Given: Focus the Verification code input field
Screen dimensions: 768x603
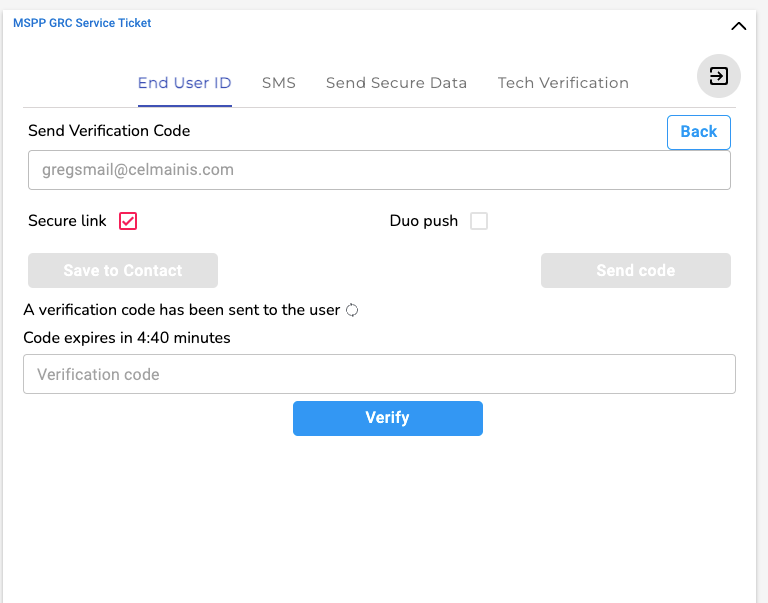Looking at the screenshot, I should pos(379,374).
